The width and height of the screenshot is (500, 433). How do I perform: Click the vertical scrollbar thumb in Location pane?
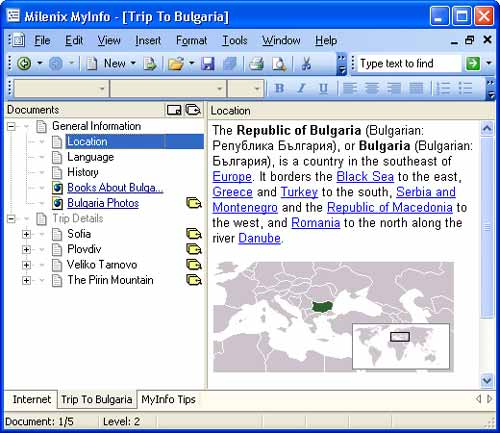point(487,227)
